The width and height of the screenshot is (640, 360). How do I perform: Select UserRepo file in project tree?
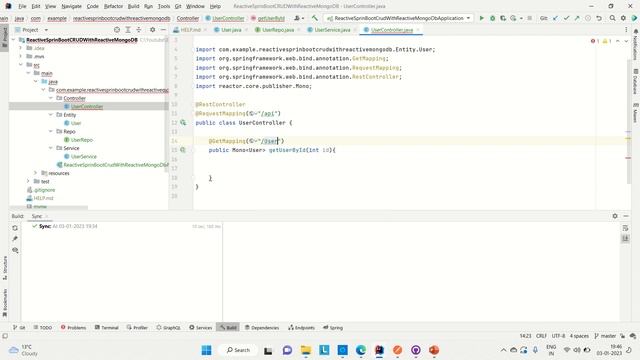(x=81, y=140)
